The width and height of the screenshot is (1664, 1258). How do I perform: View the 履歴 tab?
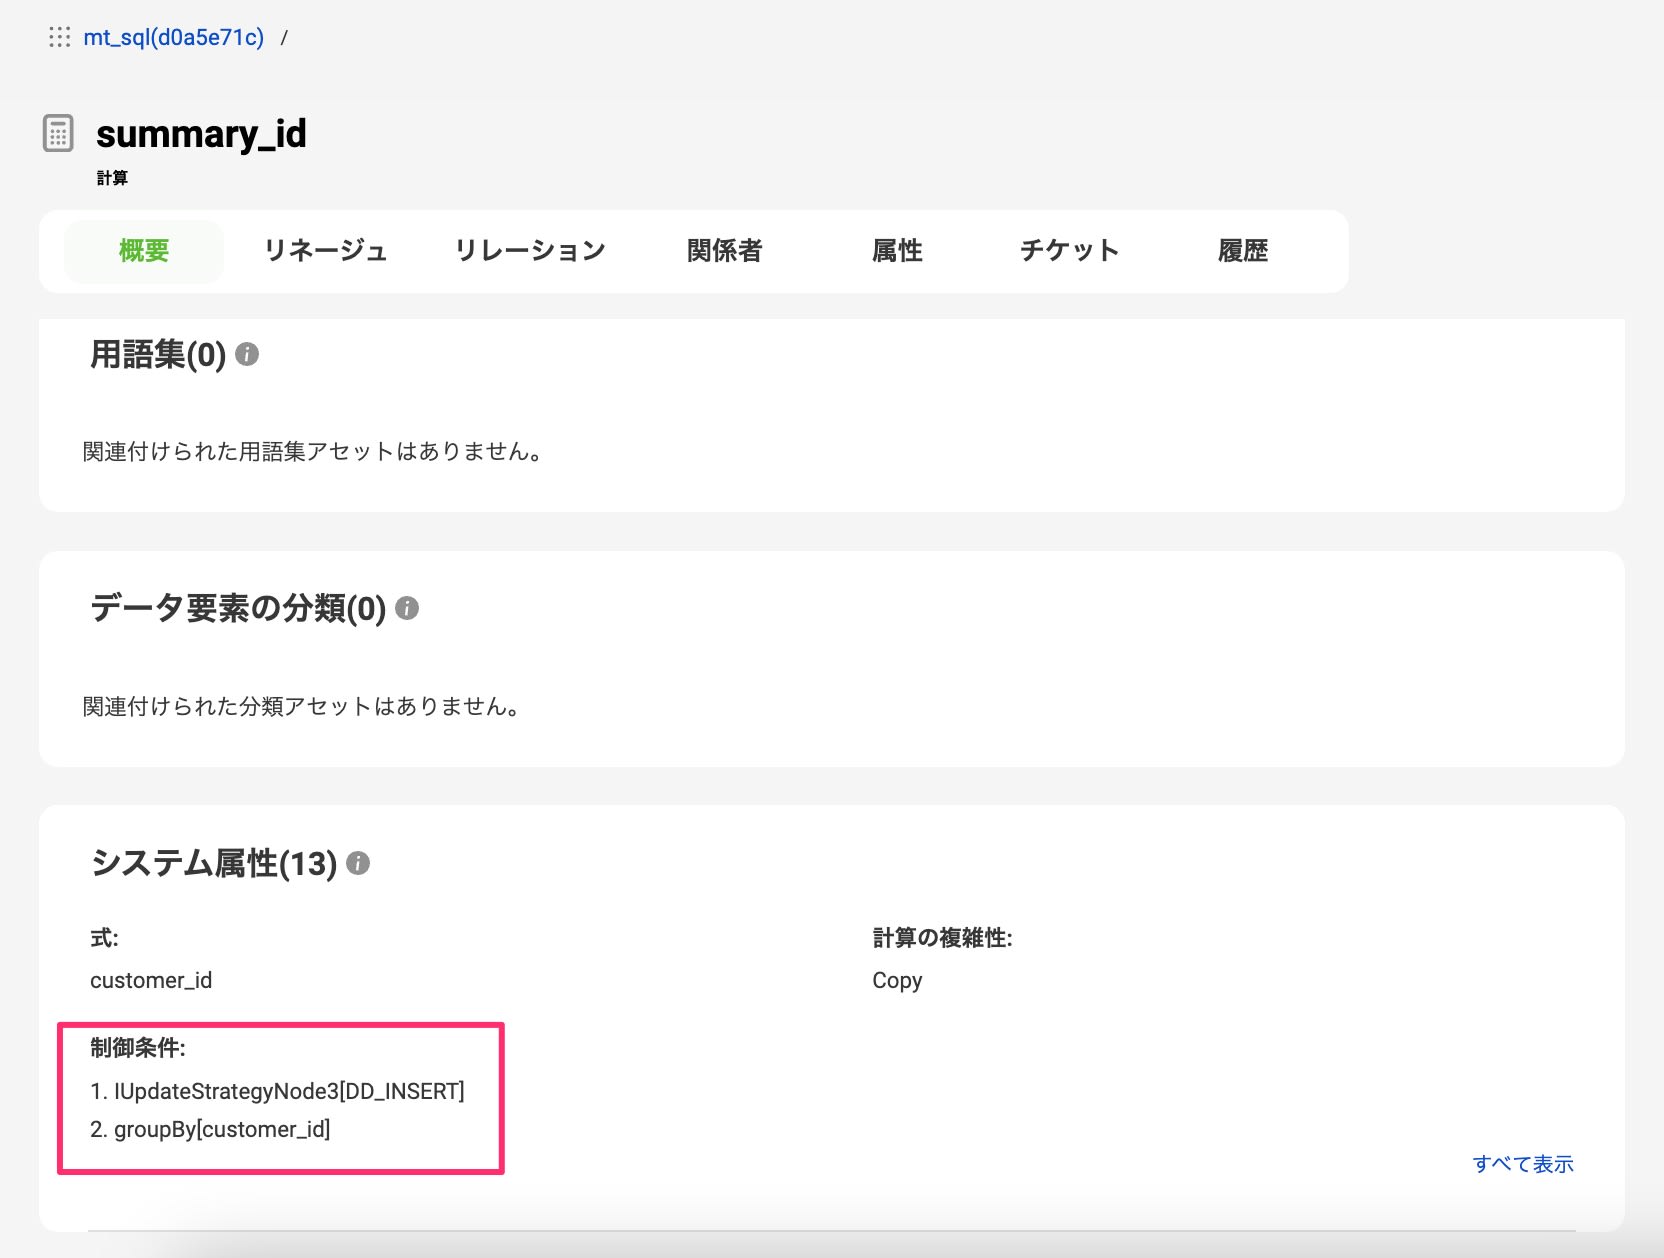point(1243,251)
